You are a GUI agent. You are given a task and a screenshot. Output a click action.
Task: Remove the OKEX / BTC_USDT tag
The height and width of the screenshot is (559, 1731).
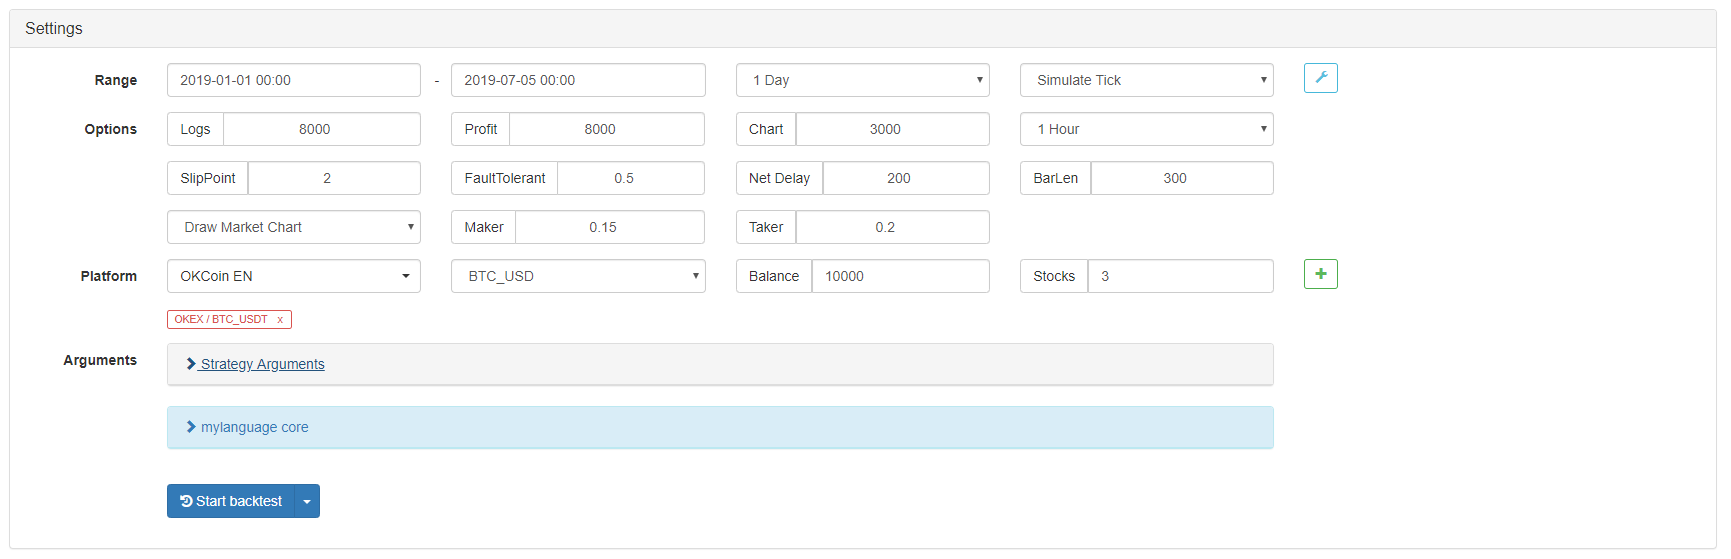[x=280, y=320]
